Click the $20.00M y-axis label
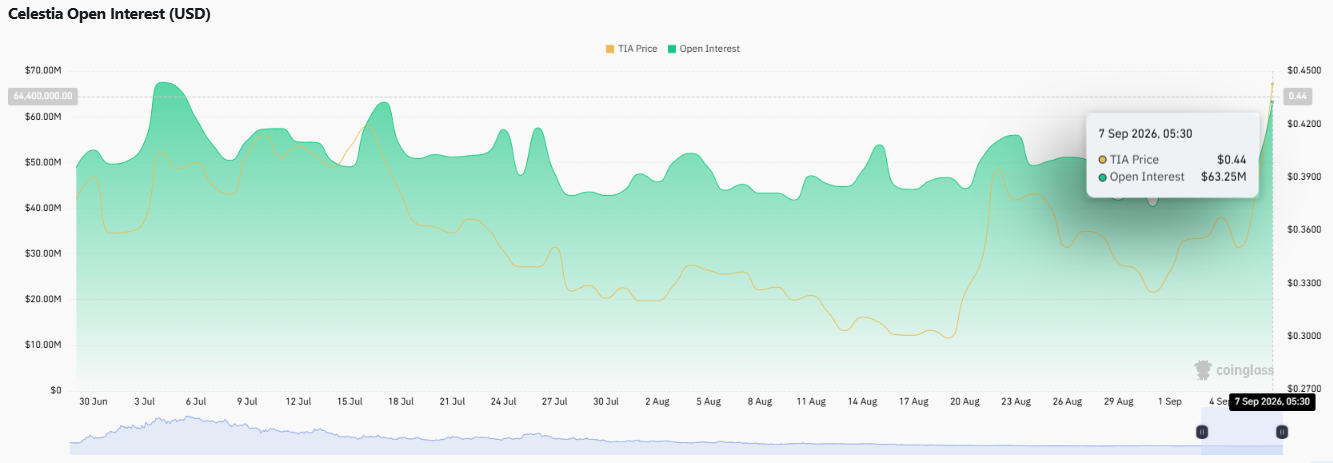Image resolution: width=1333 pixels, height=463 pixels. pyautogui.click(x=44, y=299)
